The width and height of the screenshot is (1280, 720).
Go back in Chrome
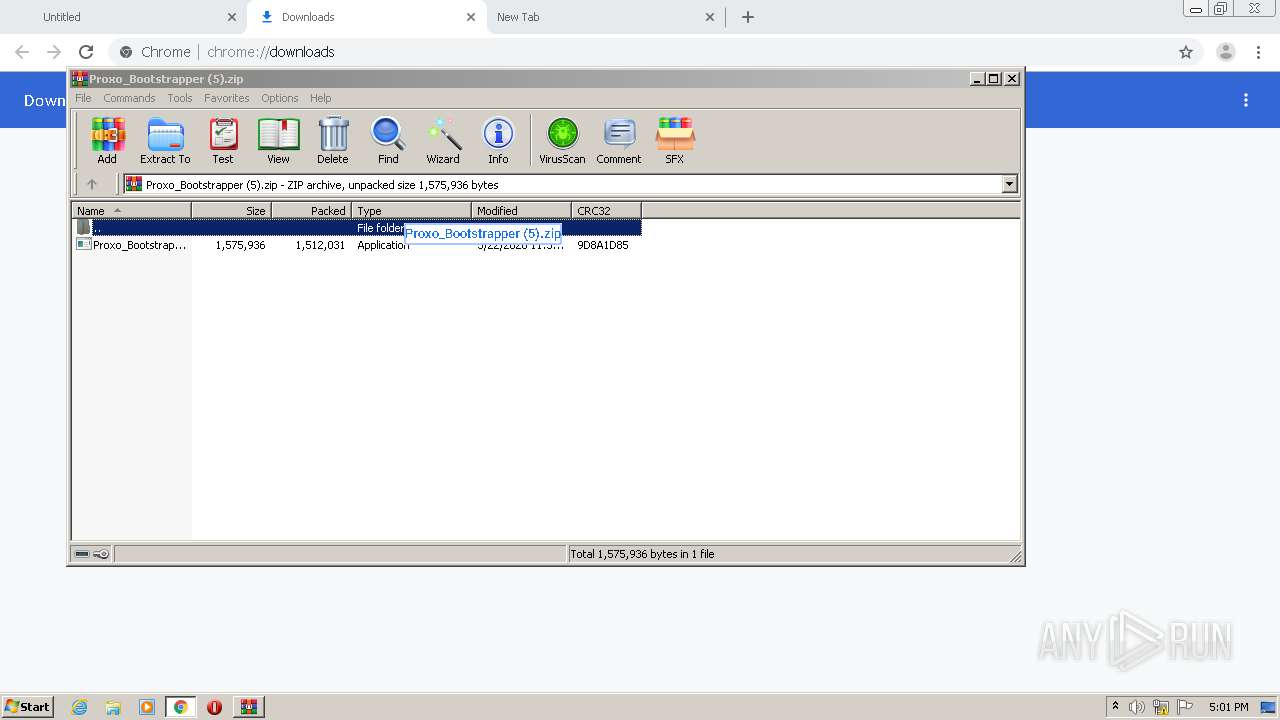tap(22, 52)
